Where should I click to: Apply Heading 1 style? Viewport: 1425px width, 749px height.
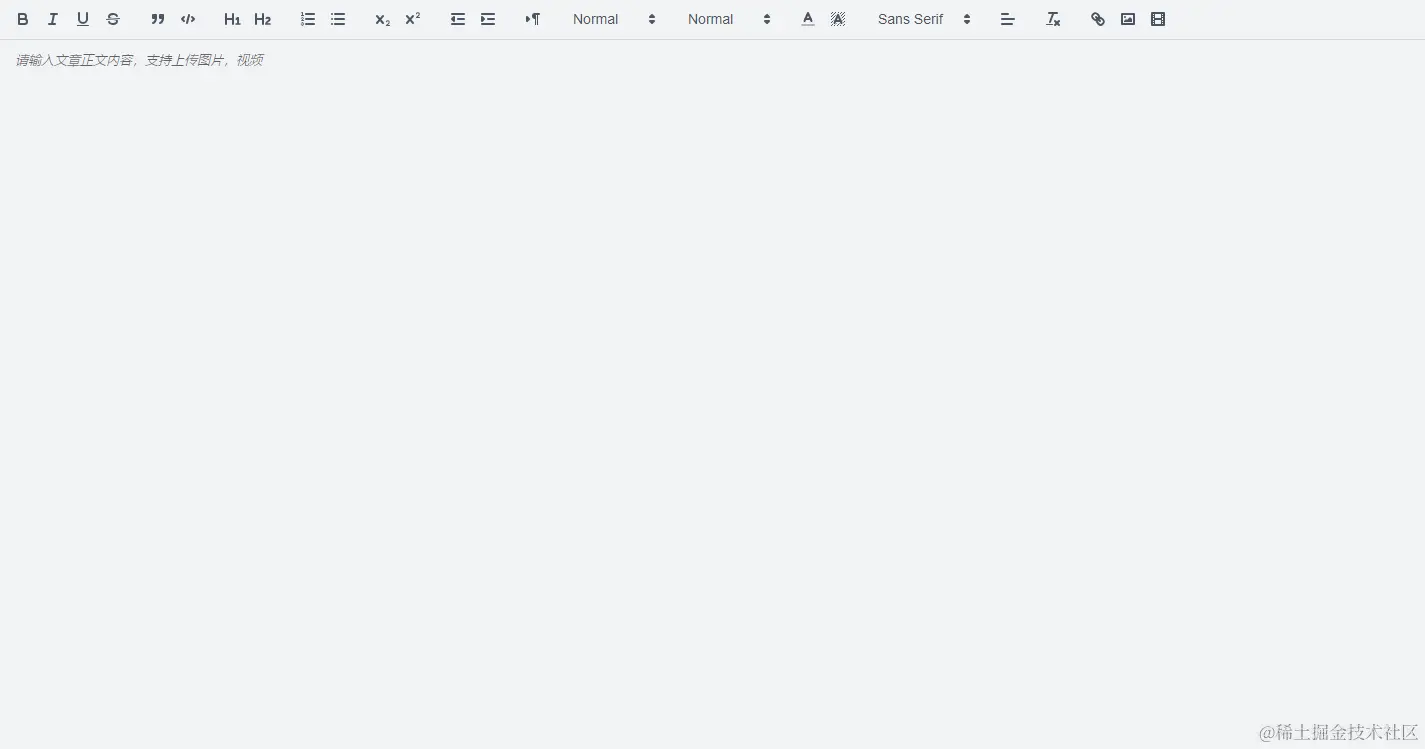(232, 19)
